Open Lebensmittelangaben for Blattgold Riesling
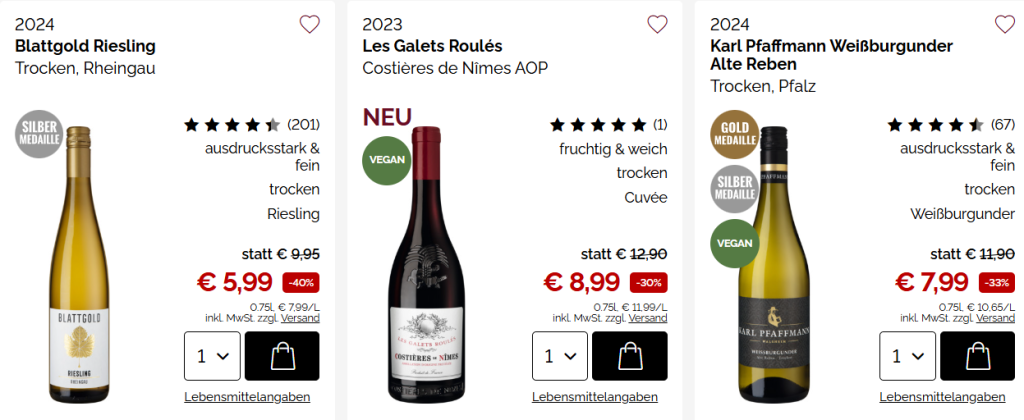 coord(247,397)
